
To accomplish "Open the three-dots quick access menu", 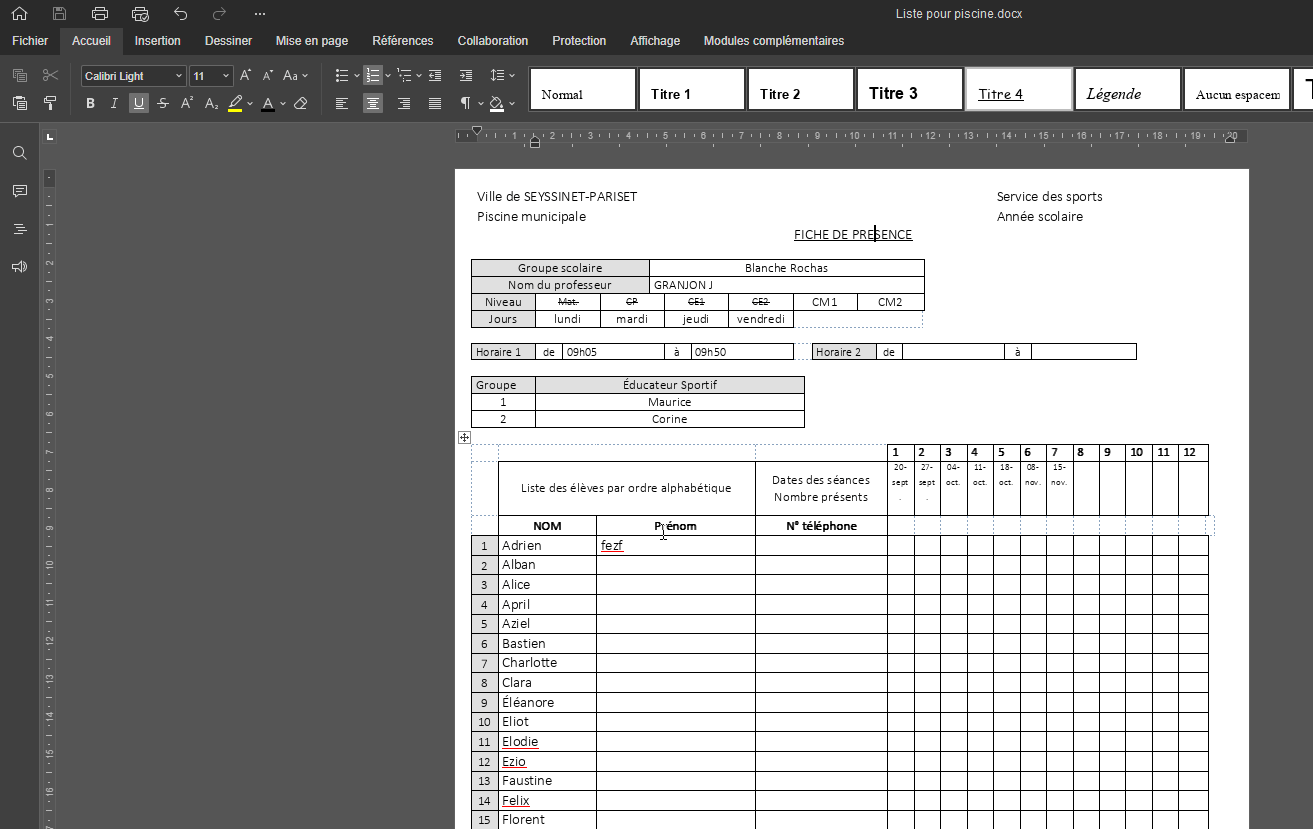I will coord(260,14).
